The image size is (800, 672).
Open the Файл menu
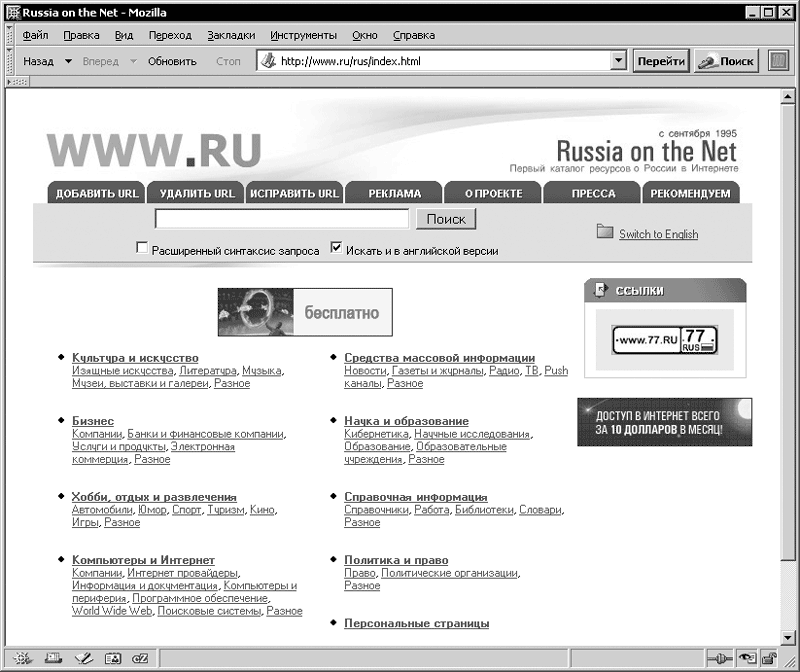(35, 35)
